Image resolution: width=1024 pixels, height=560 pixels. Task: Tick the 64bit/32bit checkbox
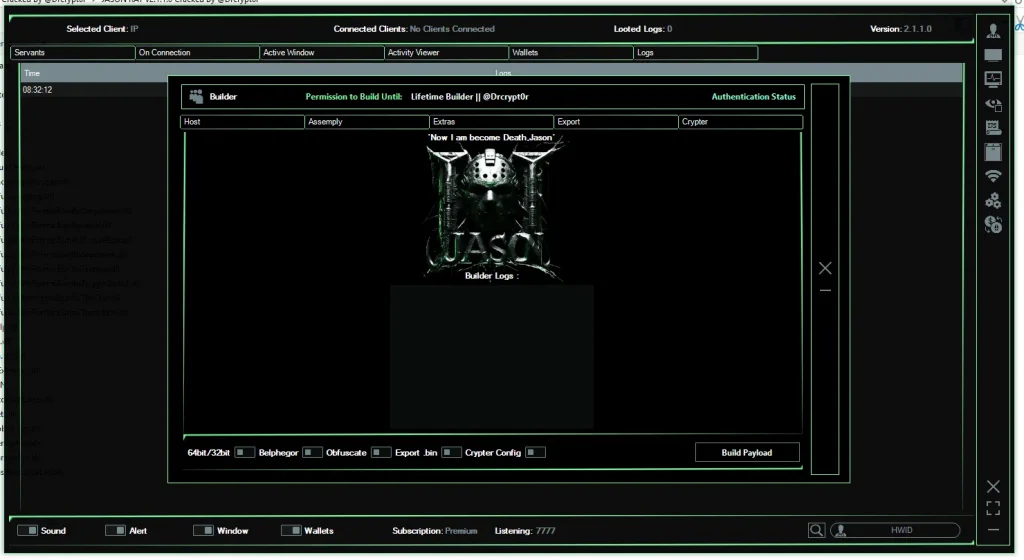[x=245, y=452]
